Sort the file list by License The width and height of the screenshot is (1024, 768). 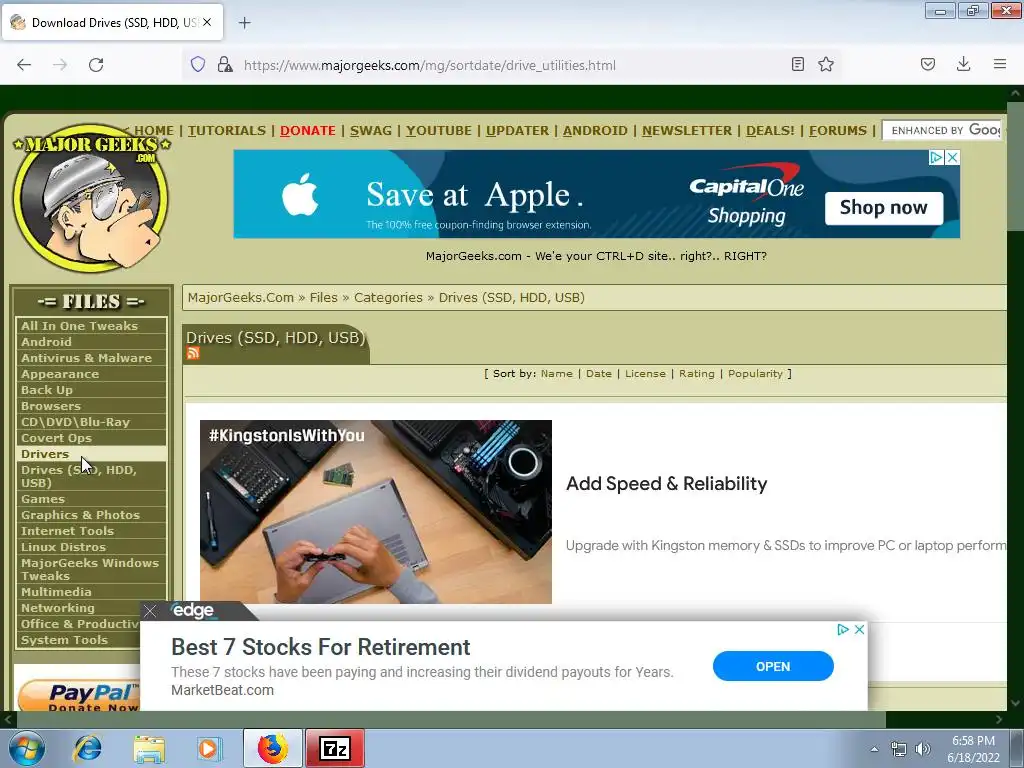[x=645, y=374]
